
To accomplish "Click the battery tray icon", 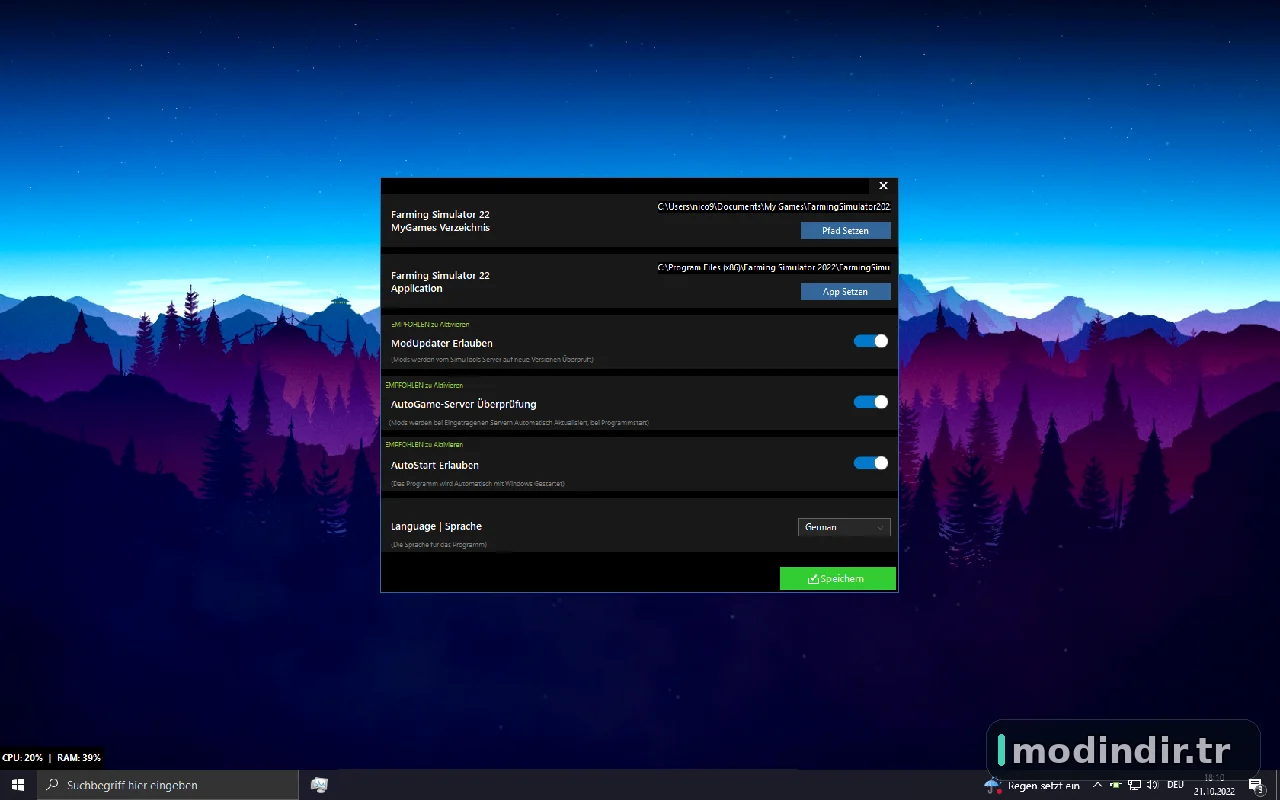I will (1115, 785).
